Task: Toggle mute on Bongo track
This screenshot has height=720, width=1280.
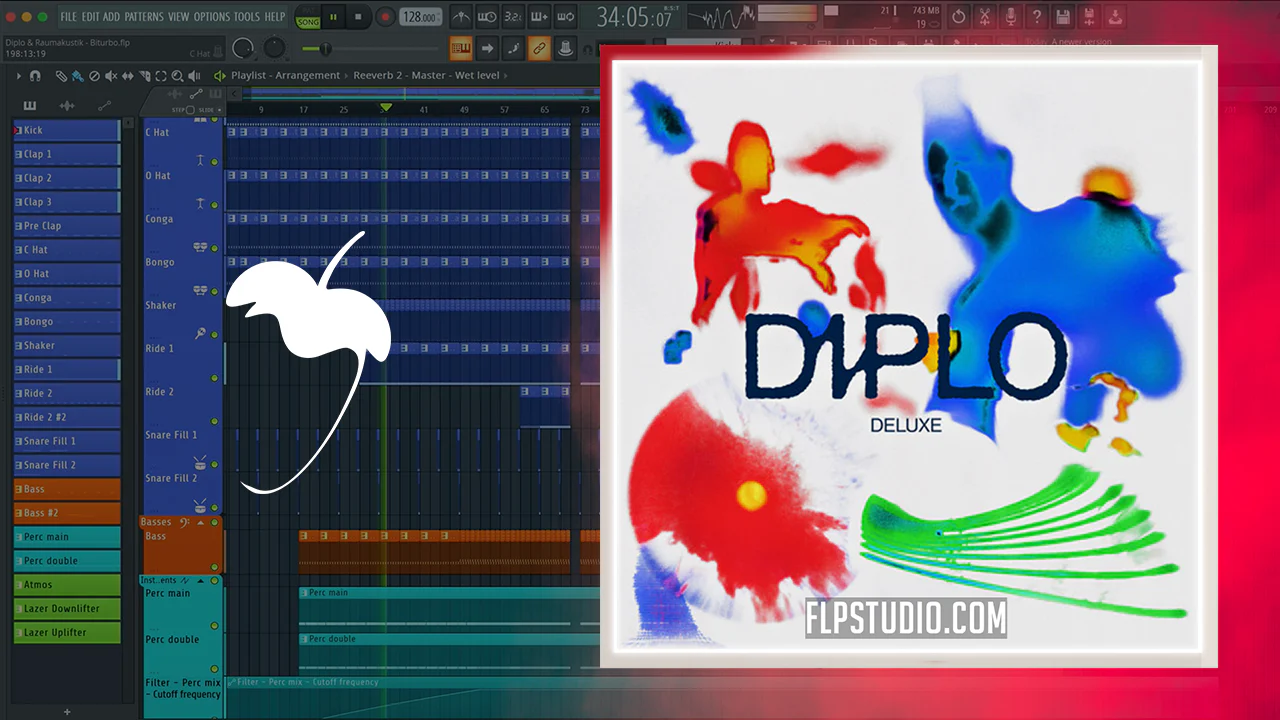Action: coord(214,291)
